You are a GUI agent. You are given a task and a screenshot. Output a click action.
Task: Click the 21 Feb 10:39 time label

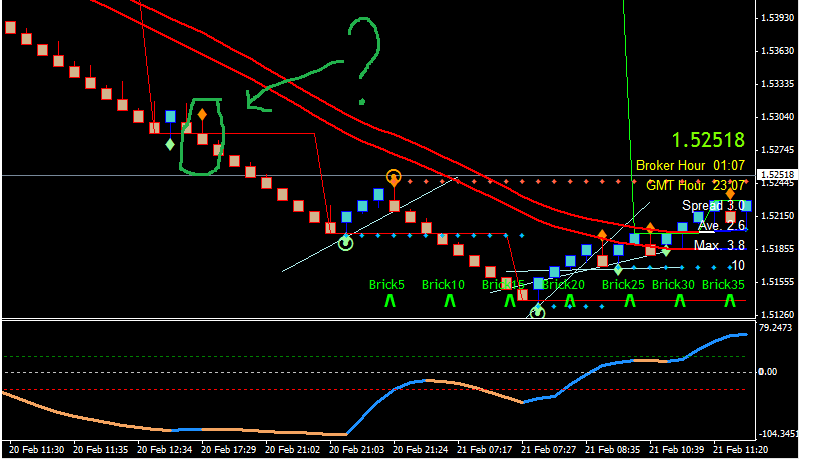(677, 449)
